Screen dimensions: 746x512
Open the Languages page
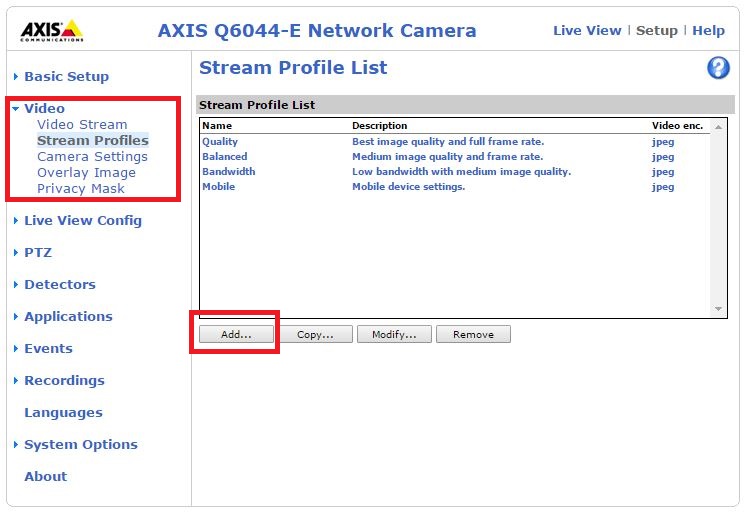click(x=63, y=412)
